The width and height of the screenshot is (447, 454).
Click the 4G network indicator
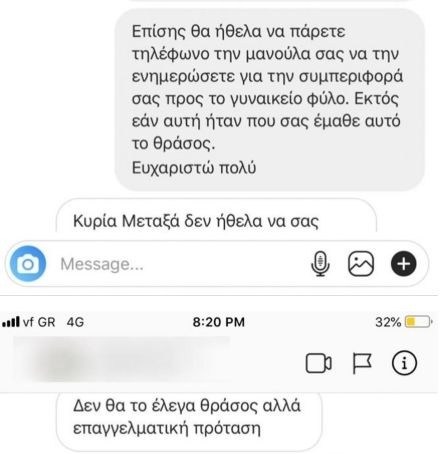[75, 322]
